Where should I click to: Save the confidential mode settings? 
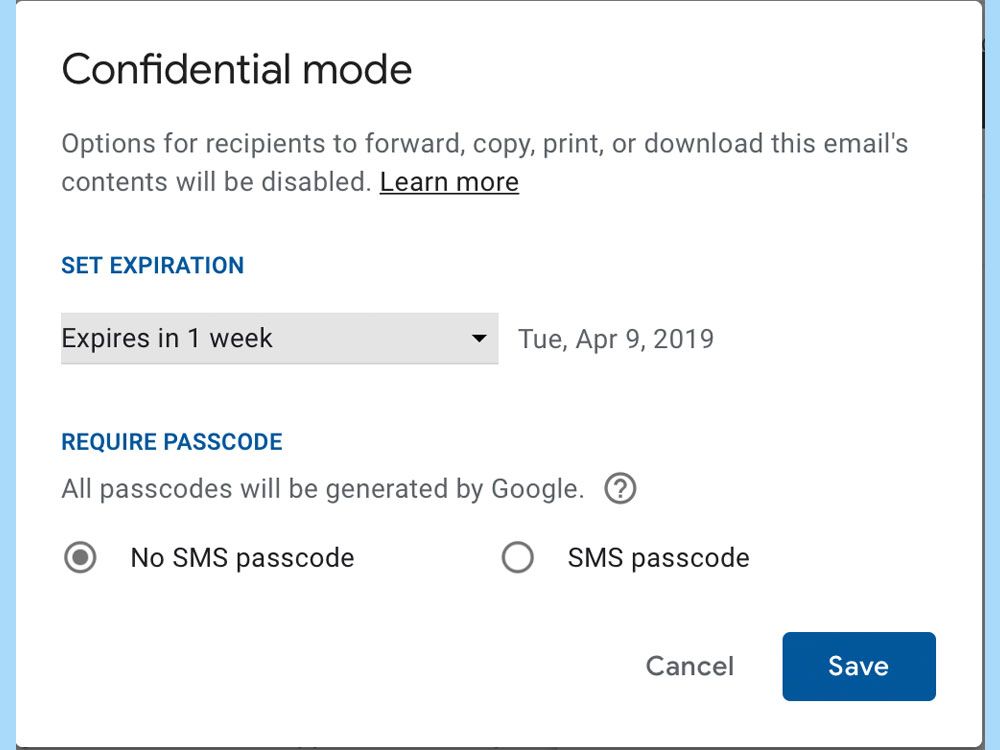pyautogui.click(x=858, y=666)
